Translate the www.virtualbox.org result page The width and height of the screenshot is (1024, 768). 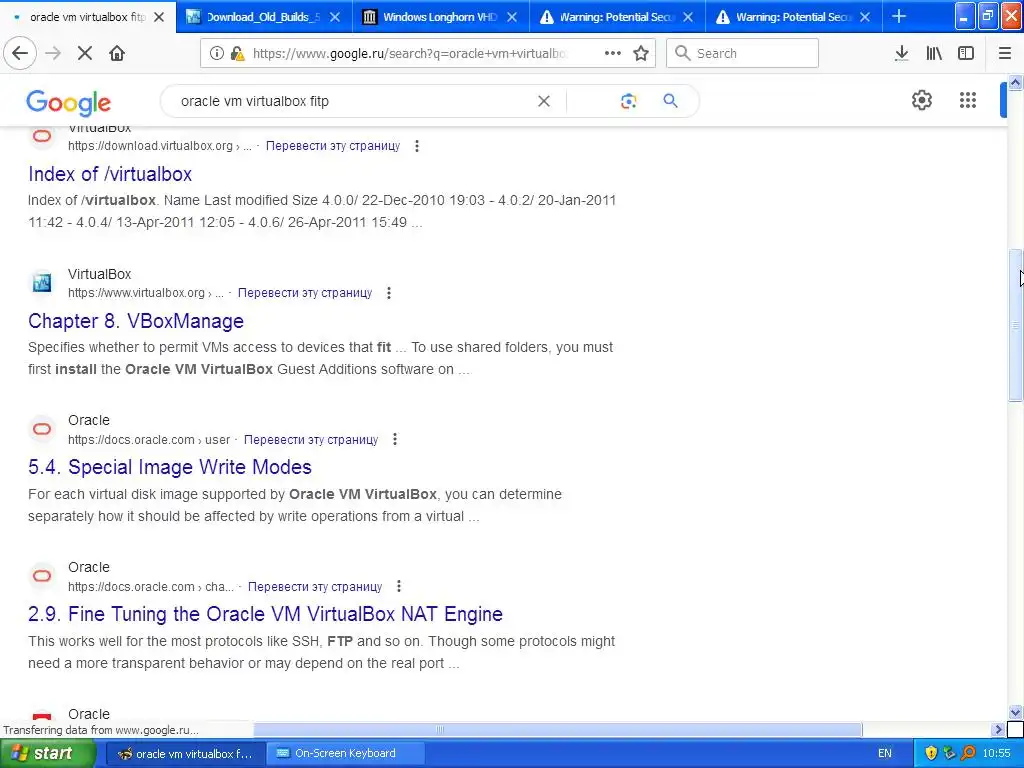(305, 293)
